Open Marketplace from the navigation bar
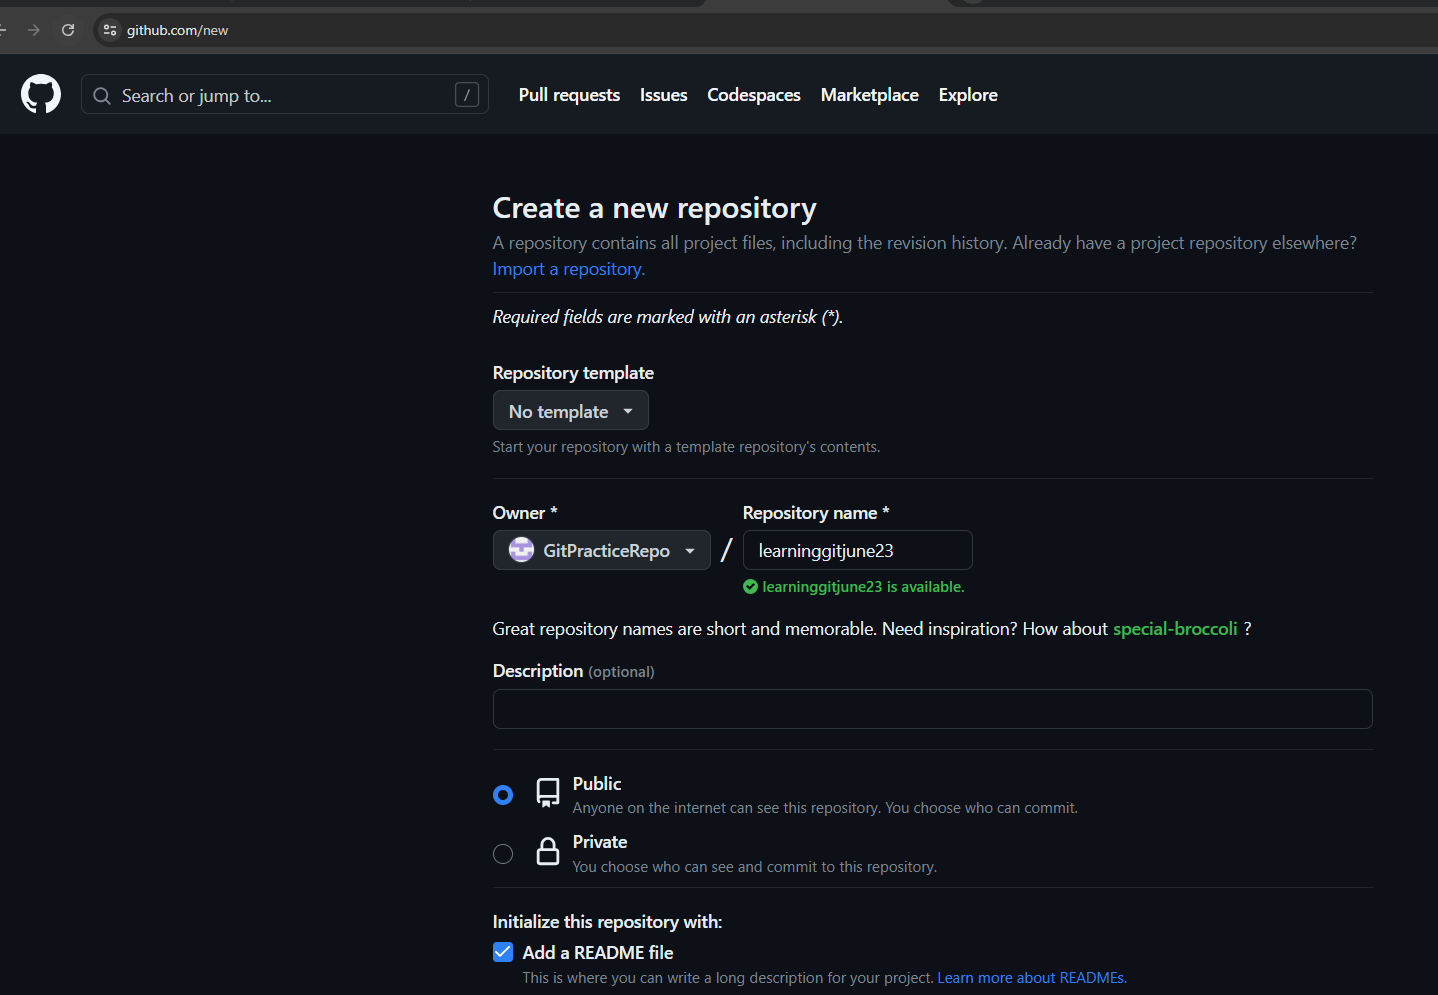The height and width of the screenshot is (995, 1438). 870,95
